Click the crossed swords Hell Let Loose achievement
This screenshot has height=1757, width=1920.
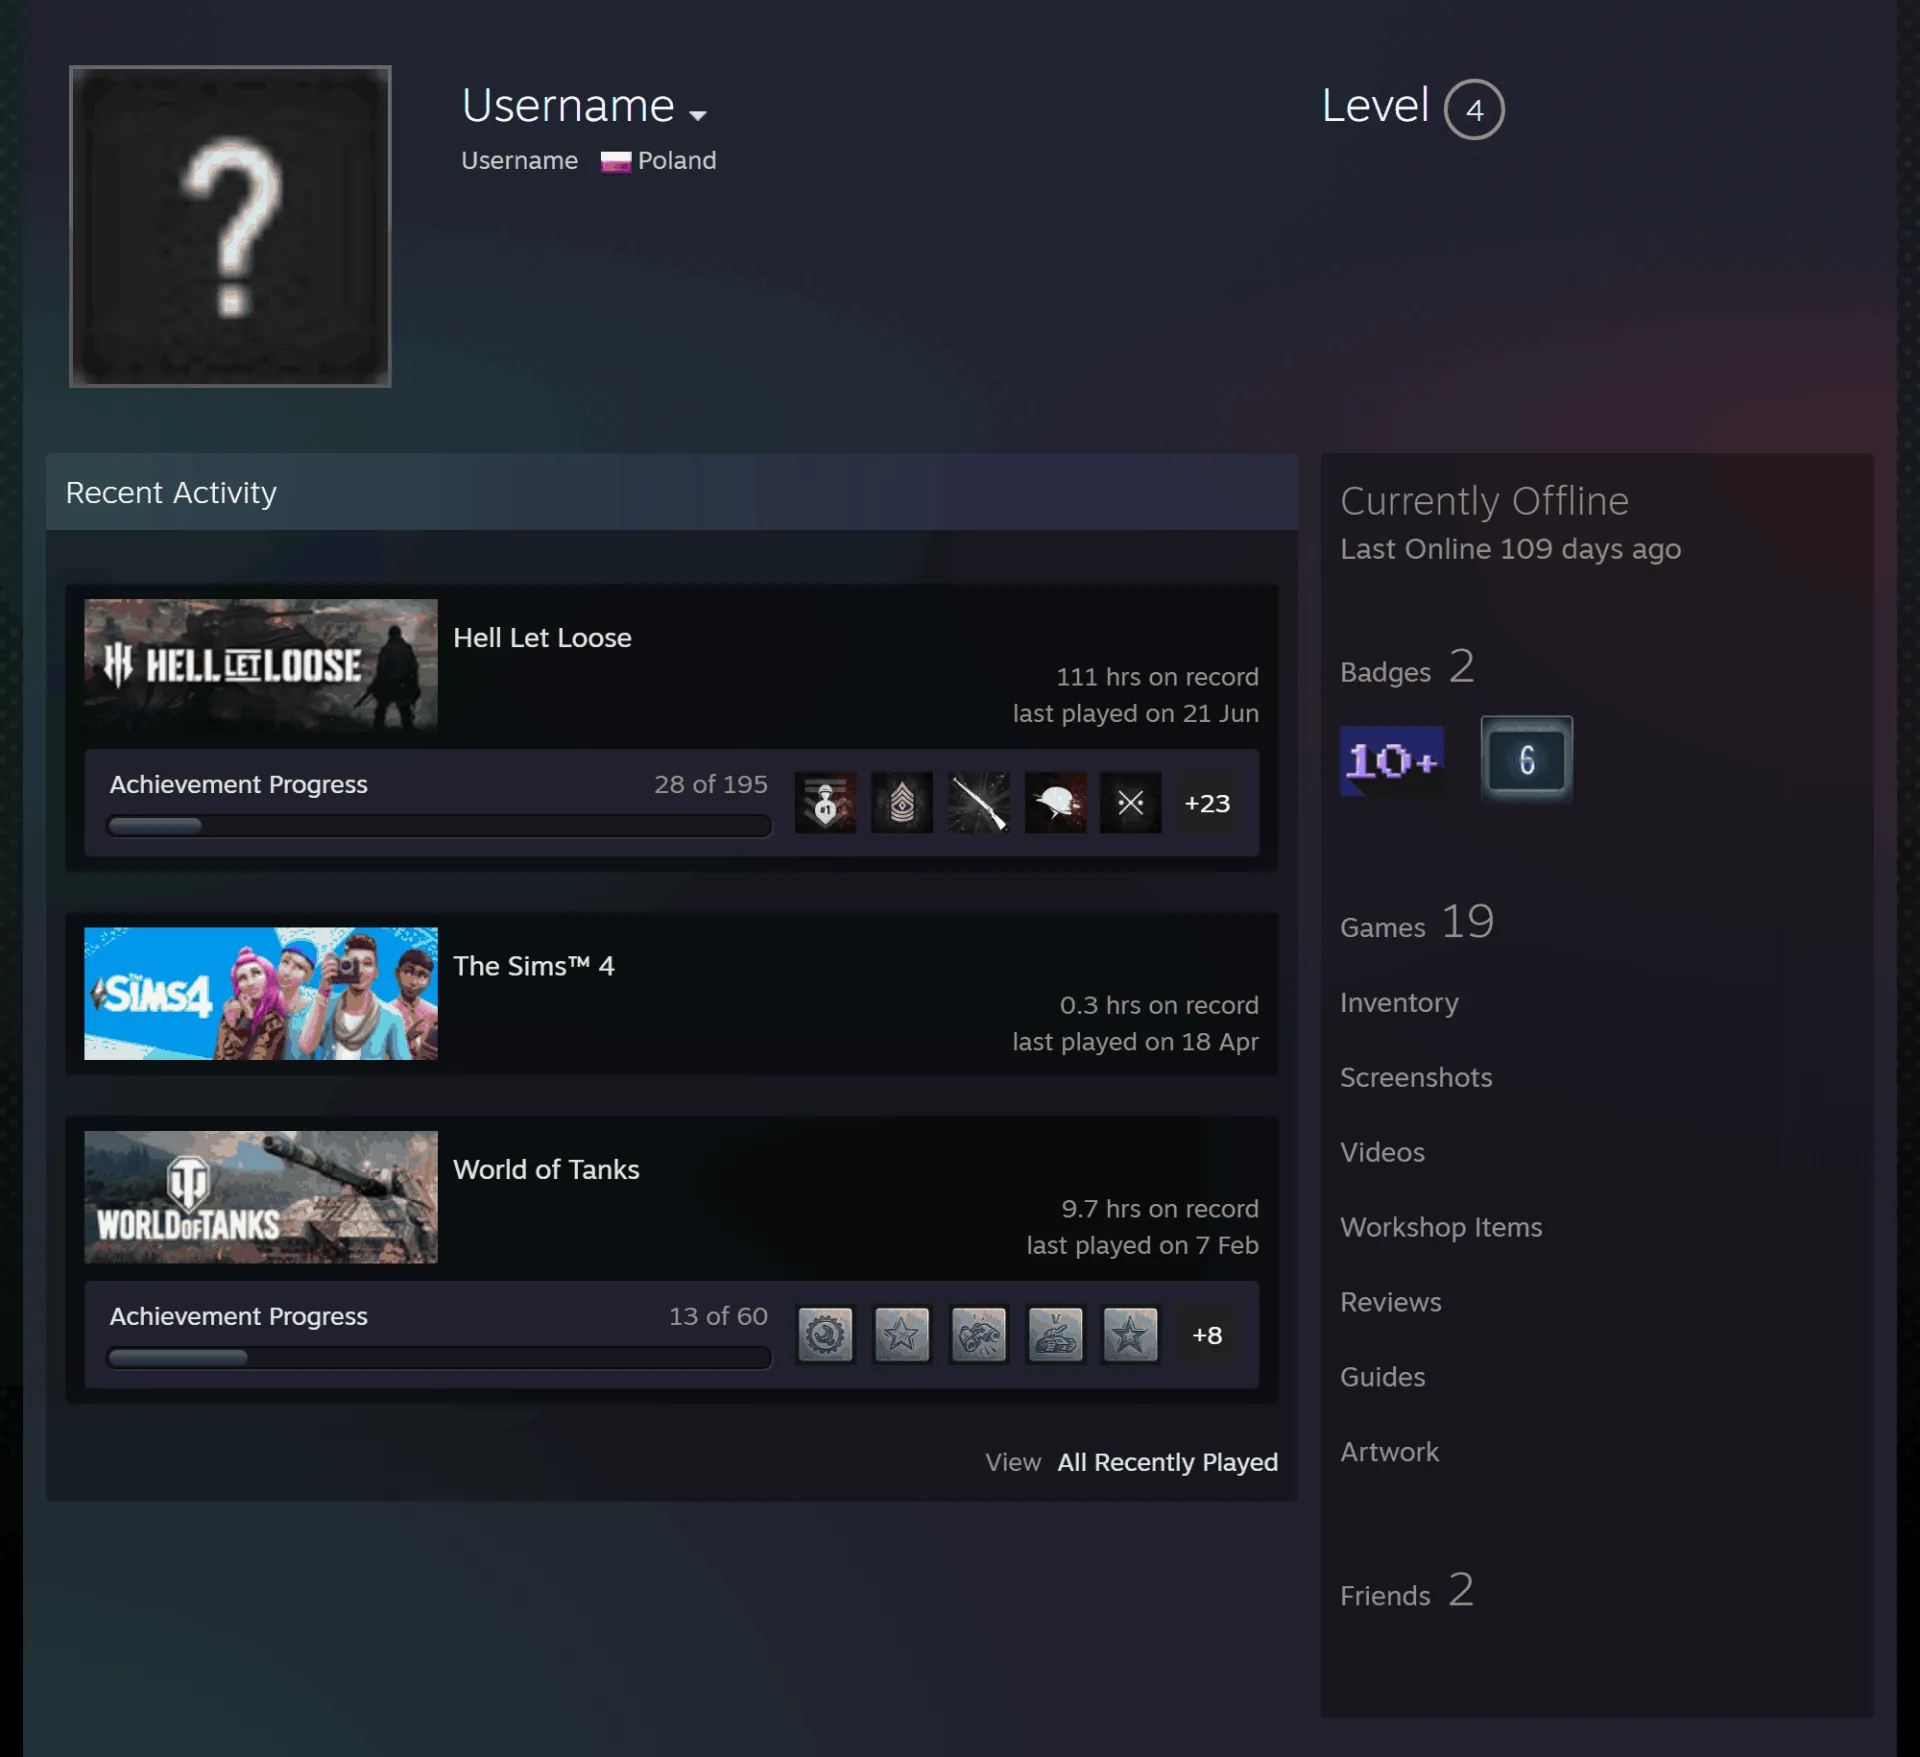click(1130, 802)
